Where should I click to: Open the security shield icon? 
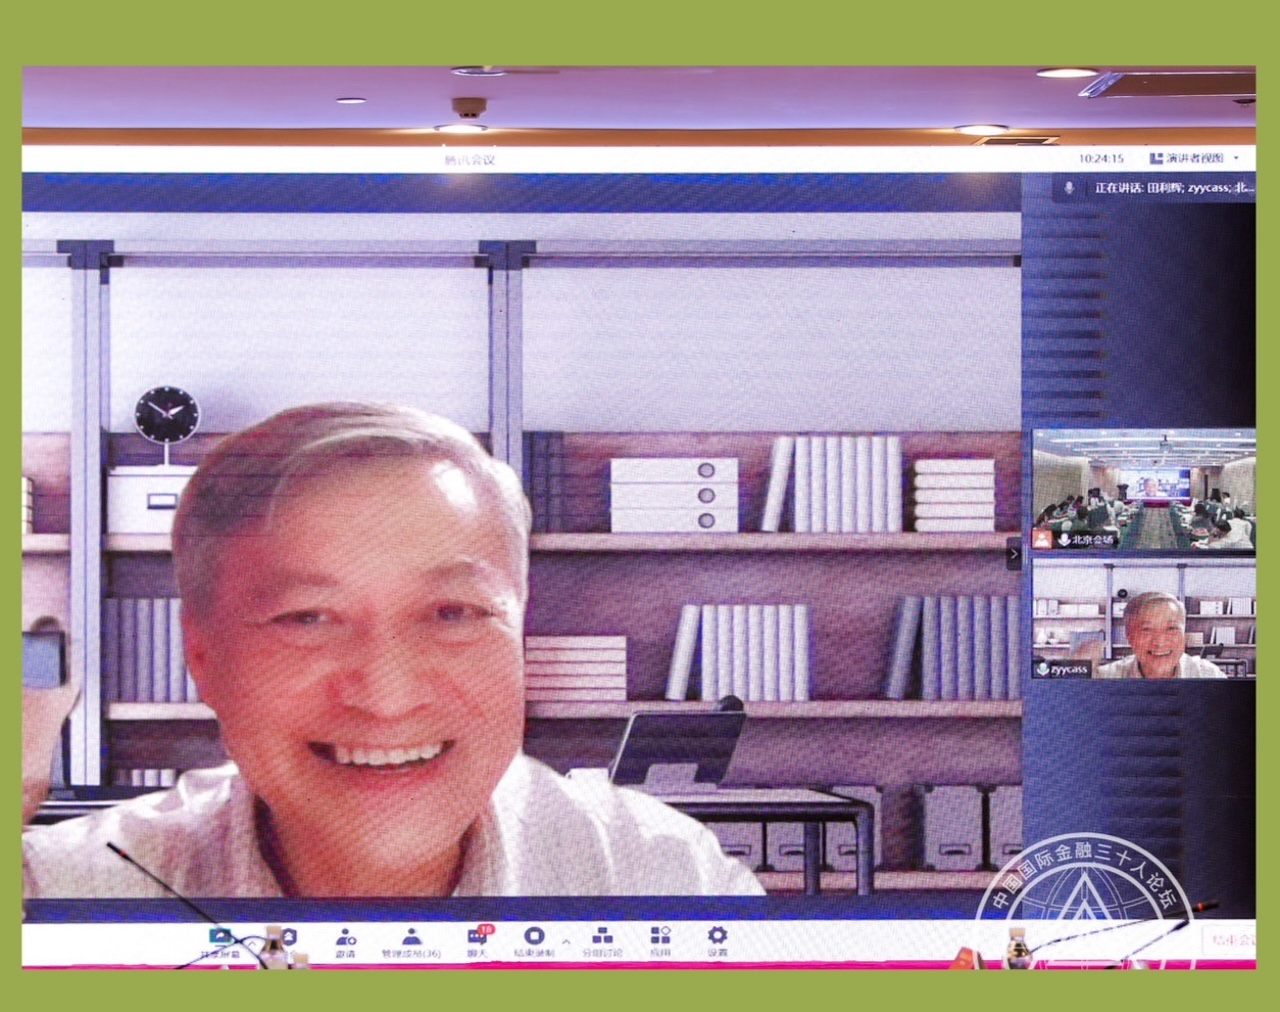pos(289,936)
